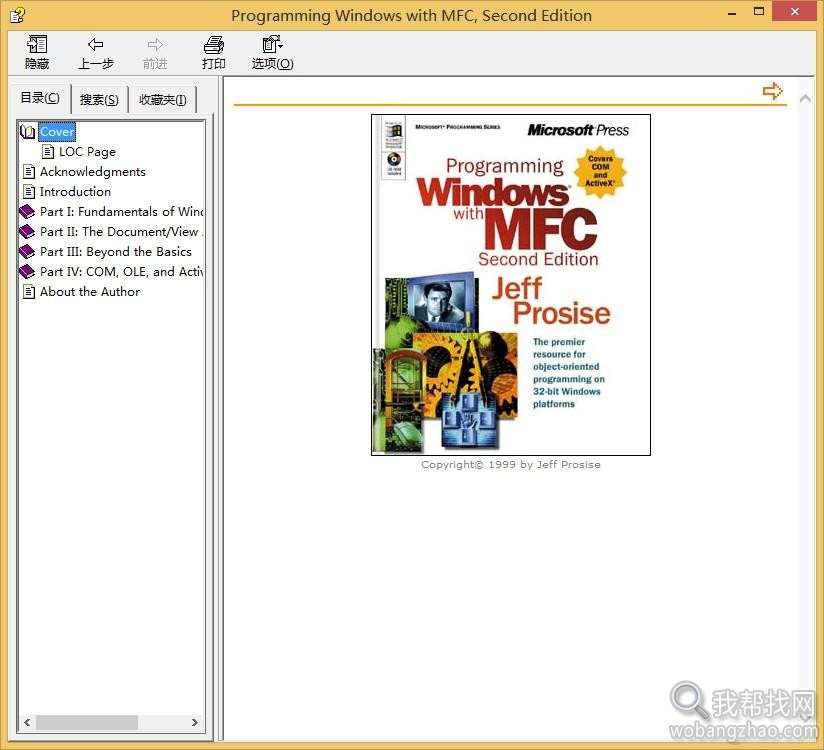The height and width of the screenshot is (750, 824).
Task: Maximize the help window
Action: pos(759,12)
